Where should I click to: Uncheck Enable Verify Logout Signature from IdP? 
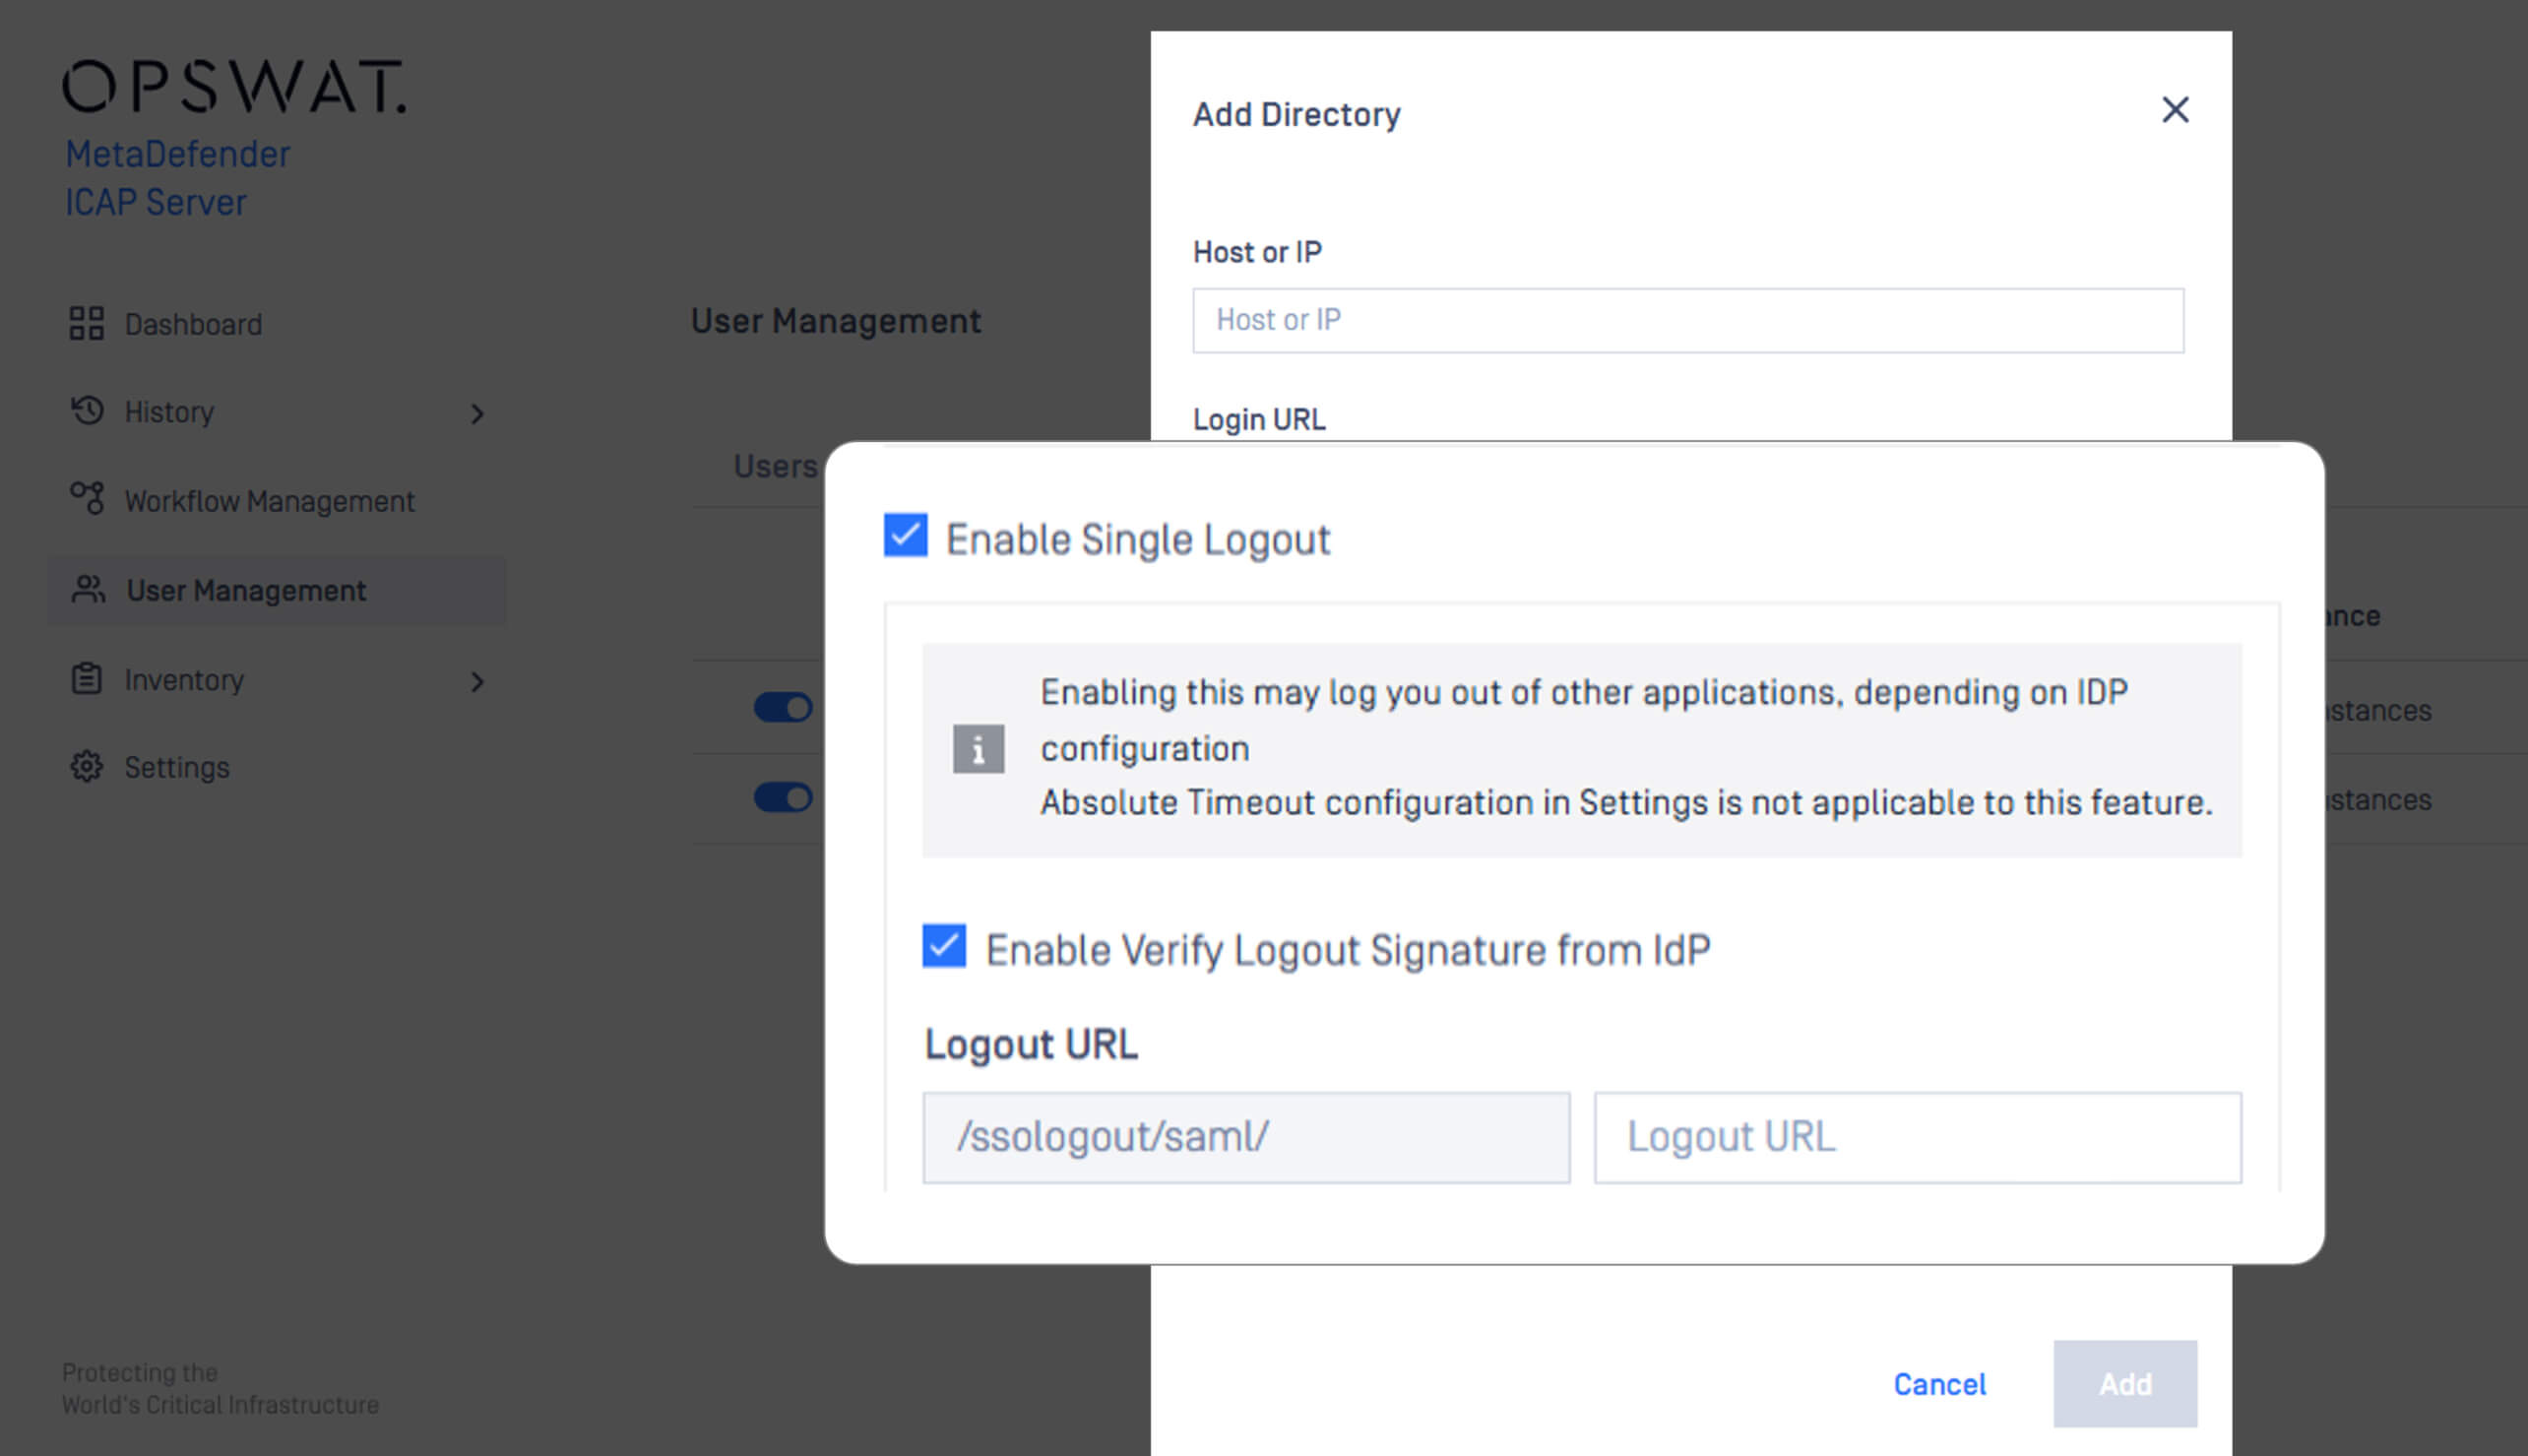[944, 946]
